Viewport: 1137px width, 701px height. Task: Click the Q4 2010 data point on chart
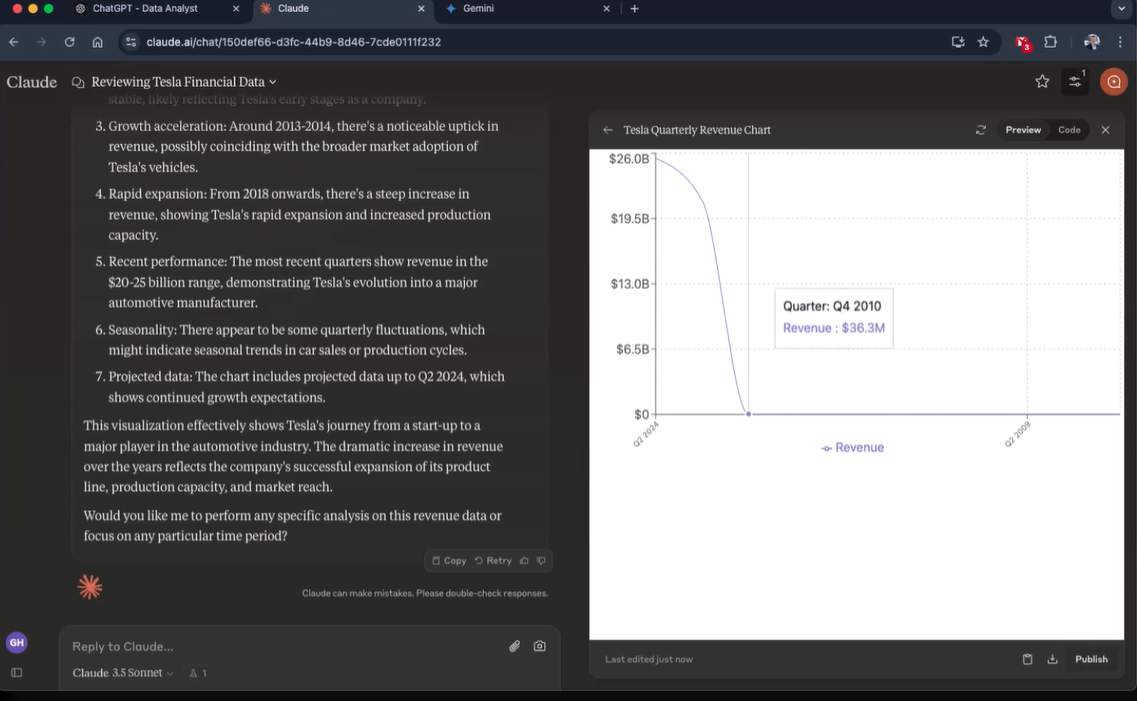(x=748, y=414)
